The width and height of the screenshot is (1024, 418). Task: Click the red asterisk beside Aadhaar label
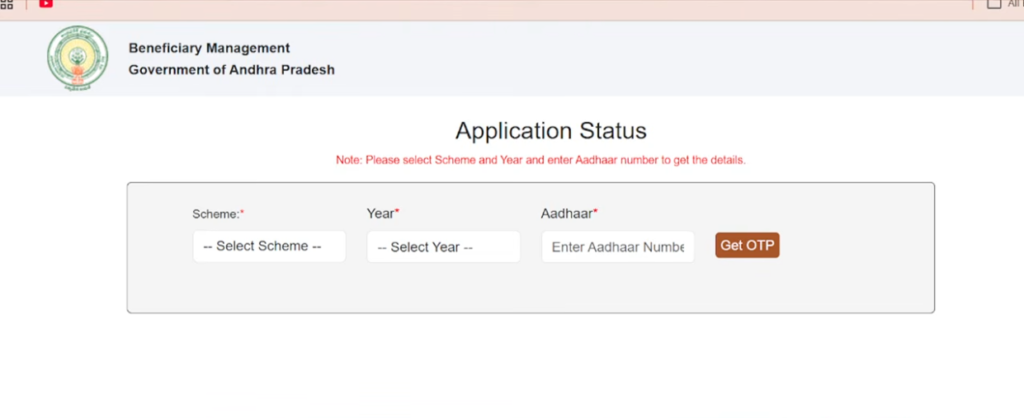596,212
